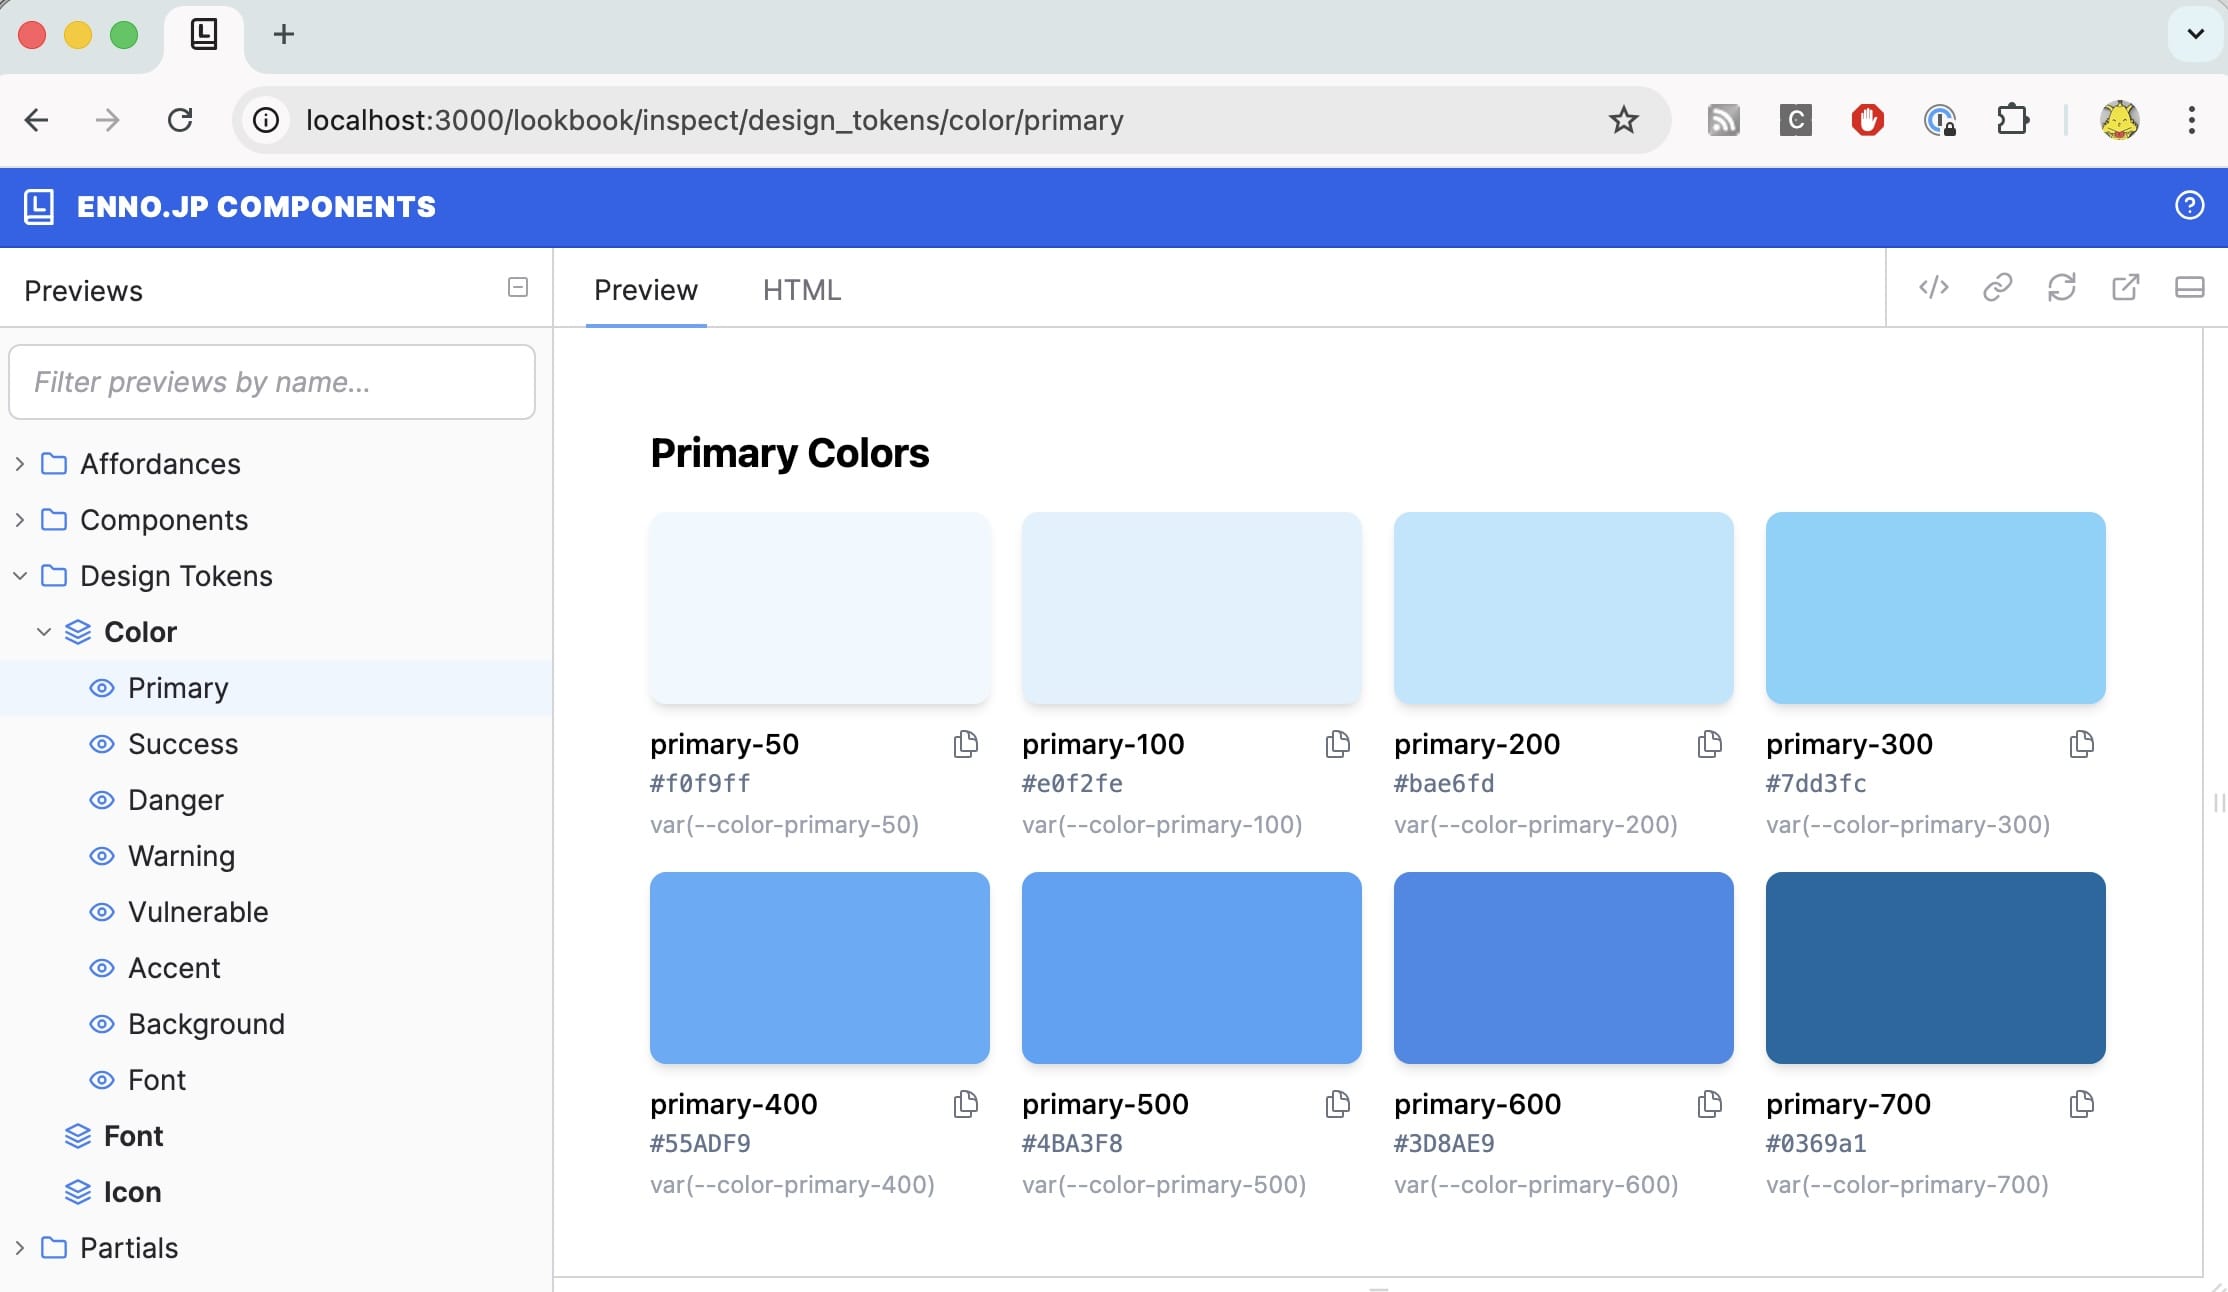The width and height of the screenshot is (2228, 1292).
Task: Select the Preview tab
Action: 646,290
